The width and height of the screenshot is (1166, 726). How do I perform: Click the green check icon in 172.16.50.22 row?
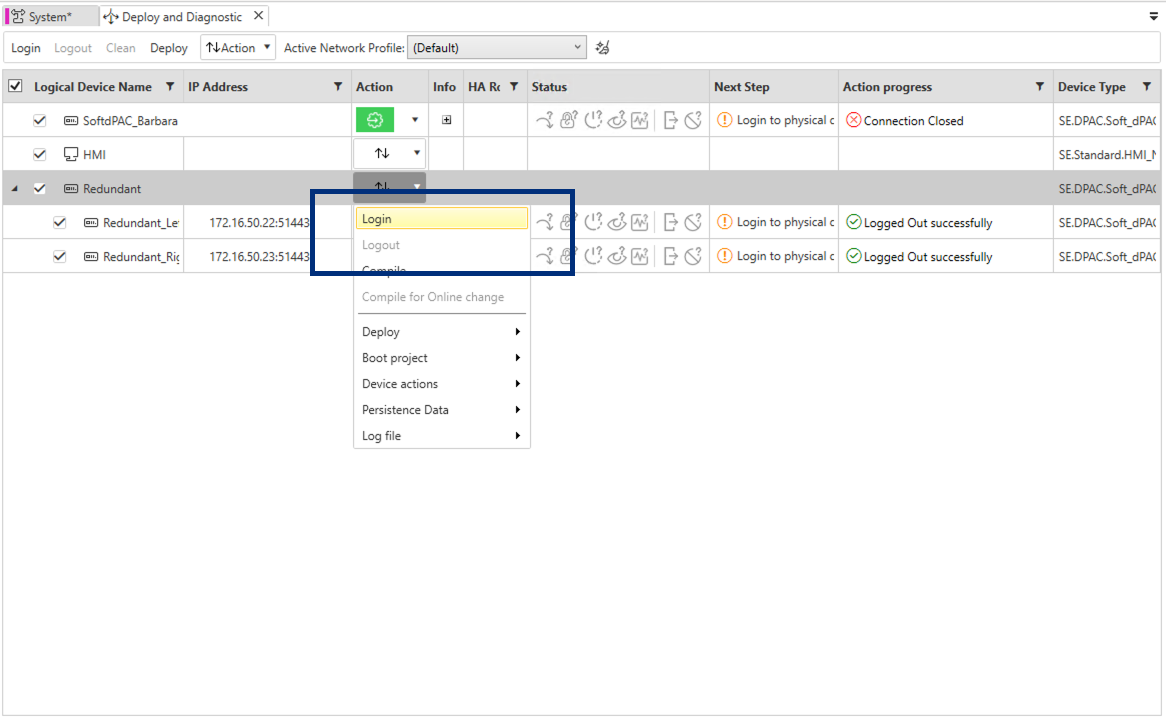[854, 222]
